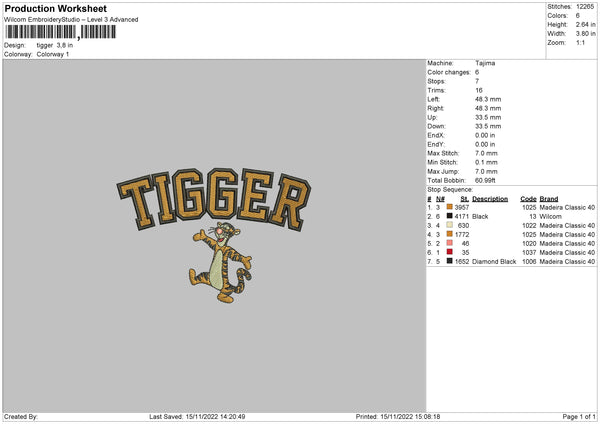Click the Stop Sequence heading
Image resolution: width=600 pixels, height=424 pixels.
click(x=450, y=190)
